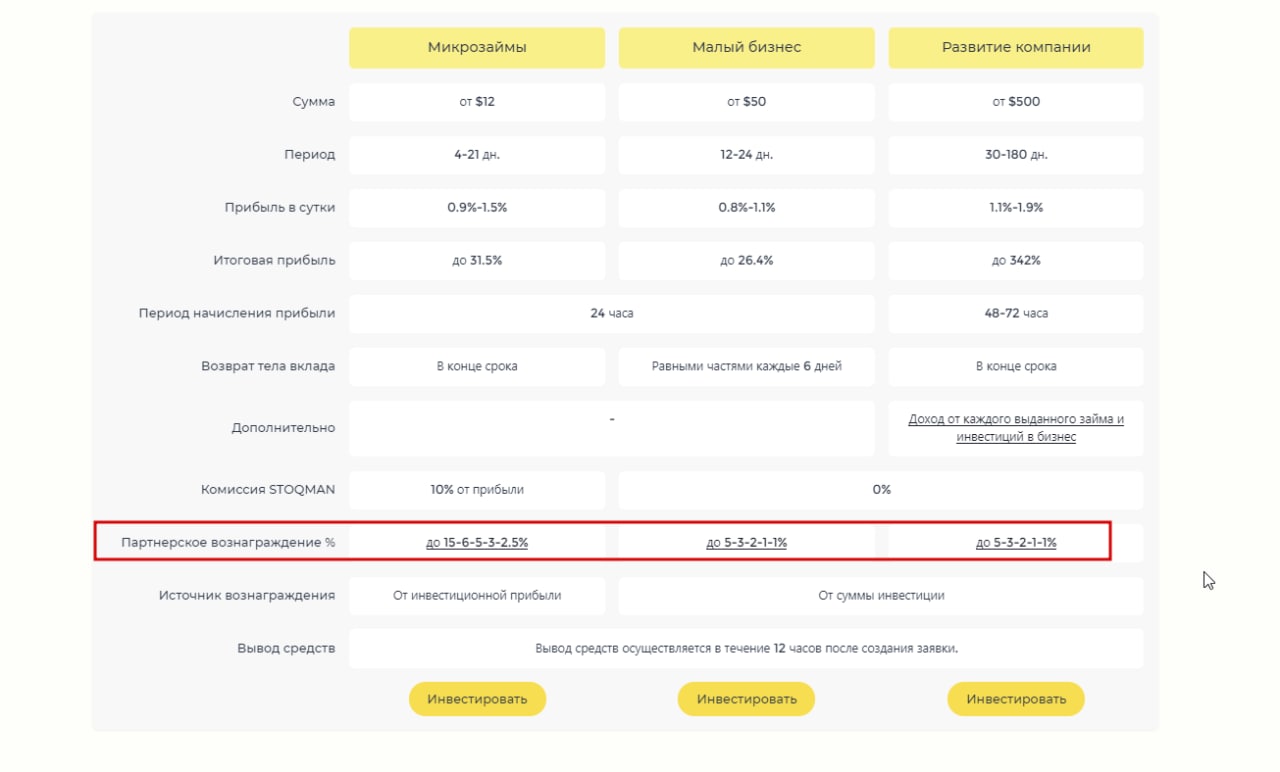Click the 'до 342%' total profit cell
1280x772 pixels.
[1016, 261]
